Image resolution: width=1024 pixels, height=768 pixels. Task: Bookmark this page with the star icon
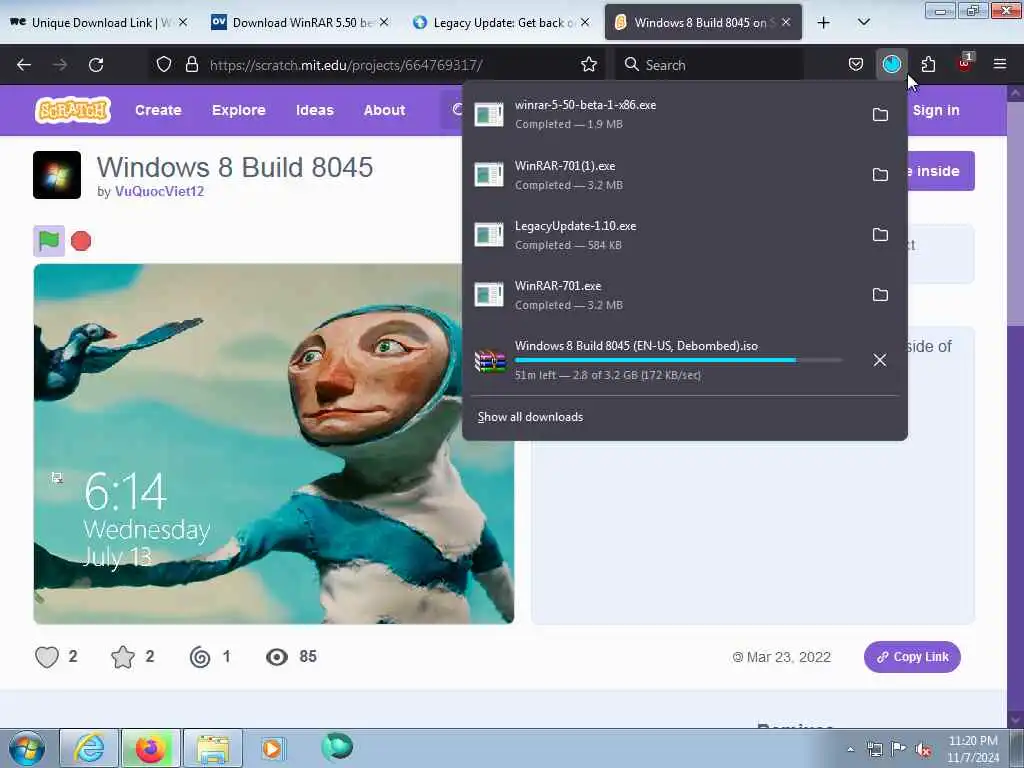pos(589,64)
